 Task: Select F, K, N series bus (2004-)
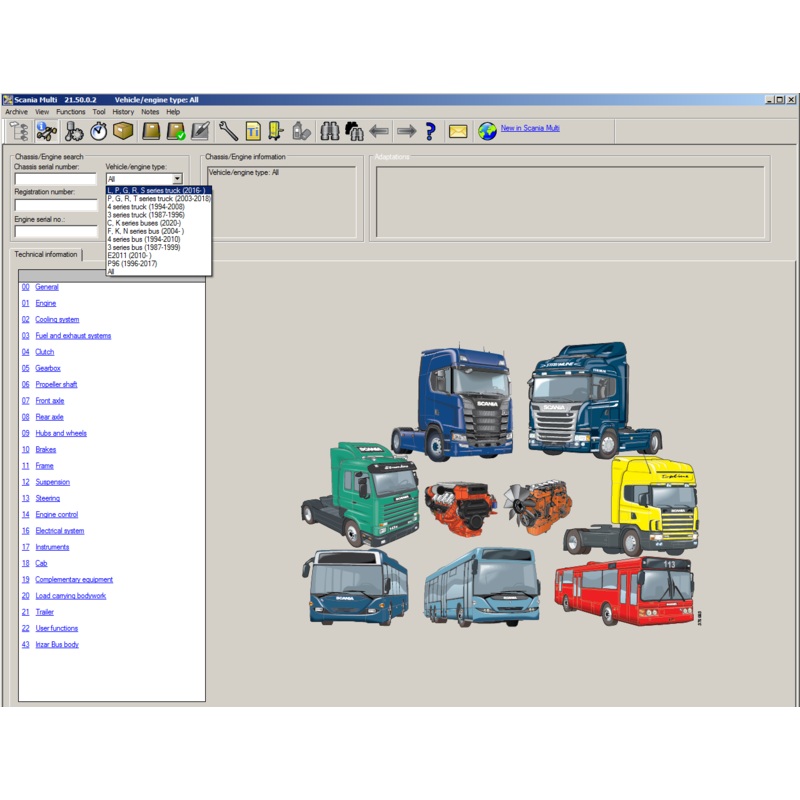click(159, 231)
